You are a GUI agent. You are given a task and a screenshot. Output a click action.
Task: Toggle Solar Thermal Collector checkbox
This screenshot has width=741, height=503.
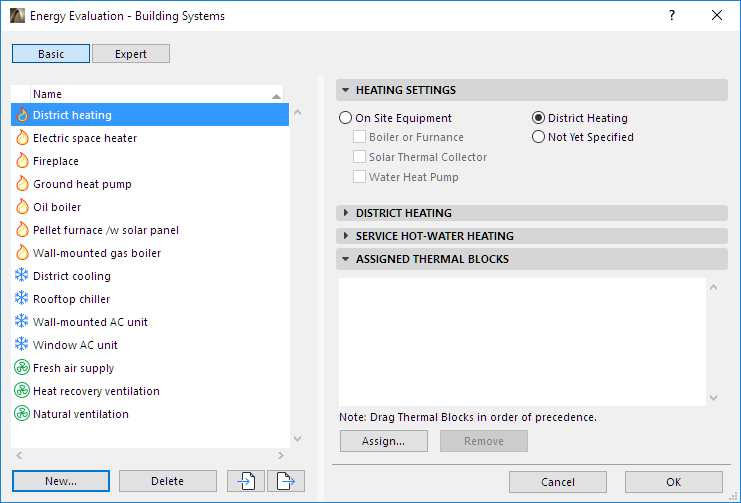(359, 157)
